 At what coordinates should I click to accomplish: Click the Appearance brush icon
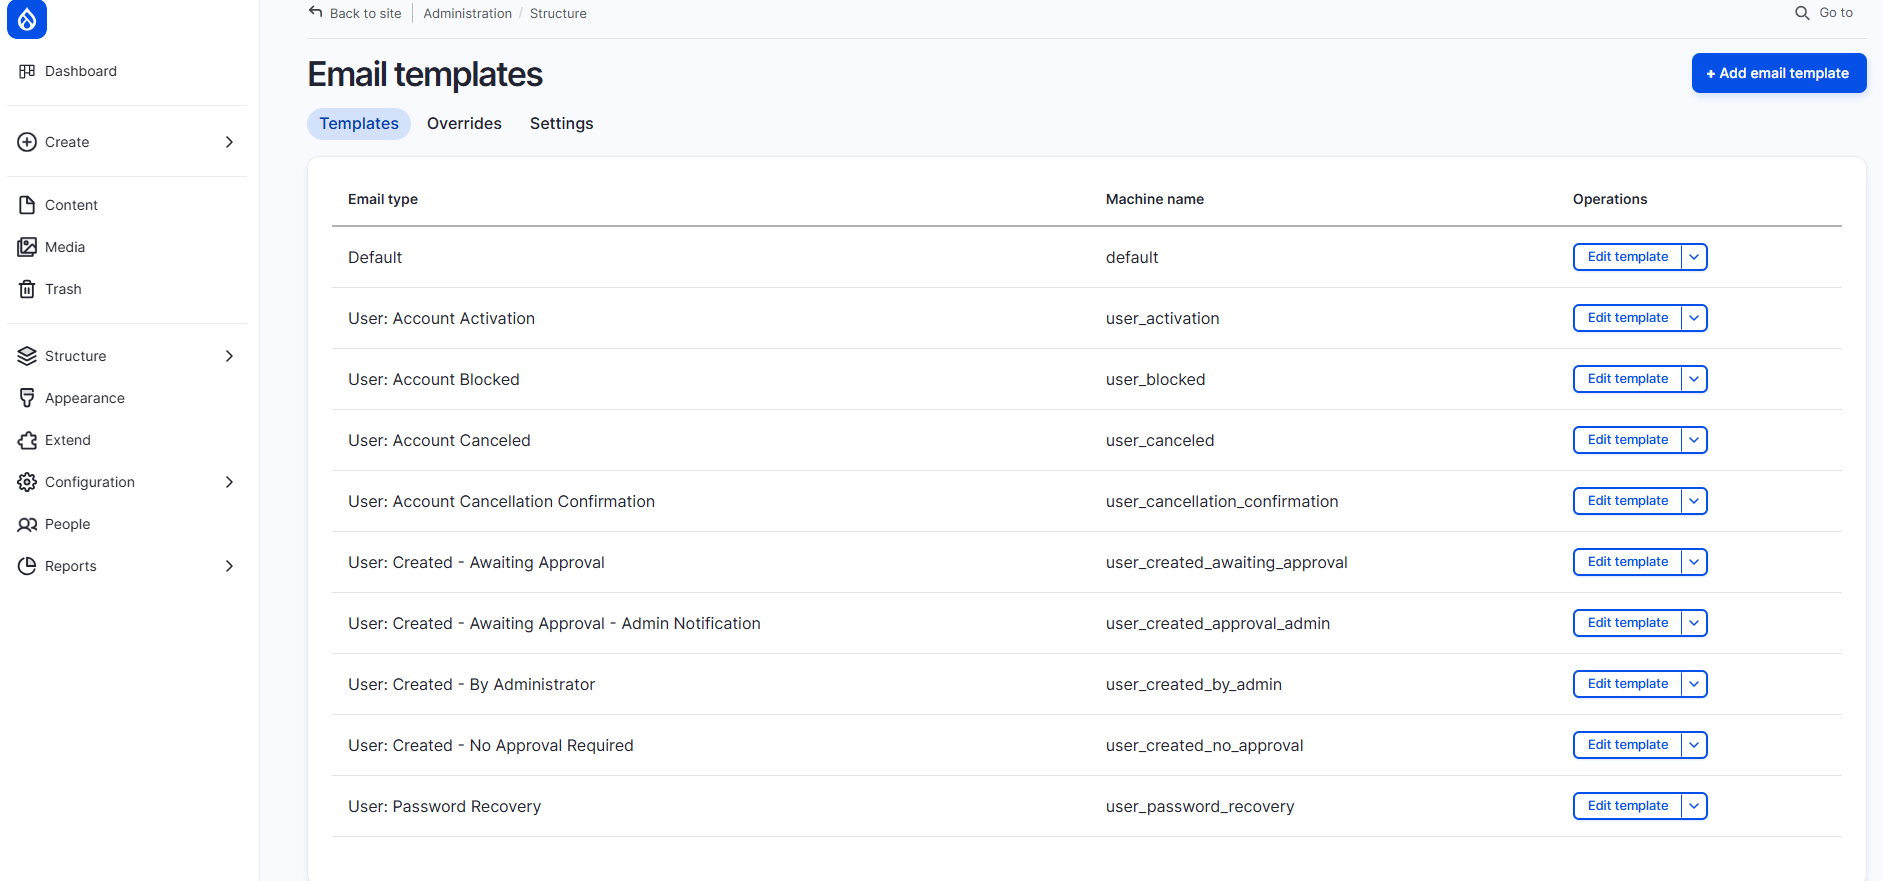(x=27, y=398)
